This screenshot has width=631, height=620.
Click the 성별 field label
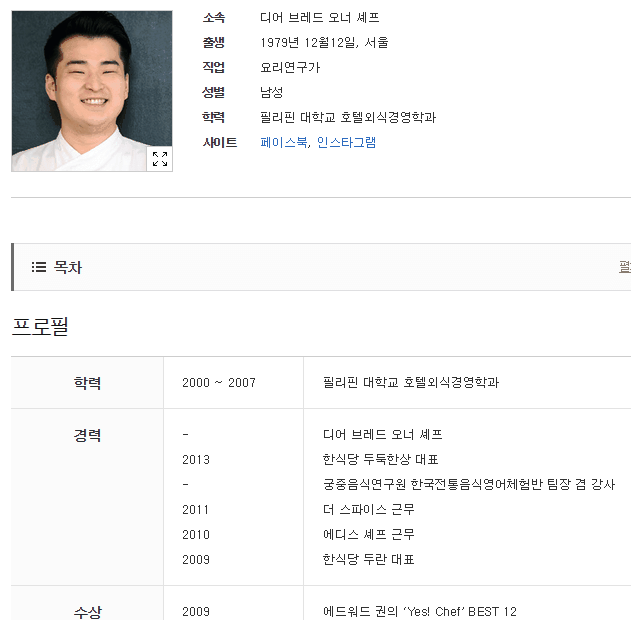coord(214,92)
